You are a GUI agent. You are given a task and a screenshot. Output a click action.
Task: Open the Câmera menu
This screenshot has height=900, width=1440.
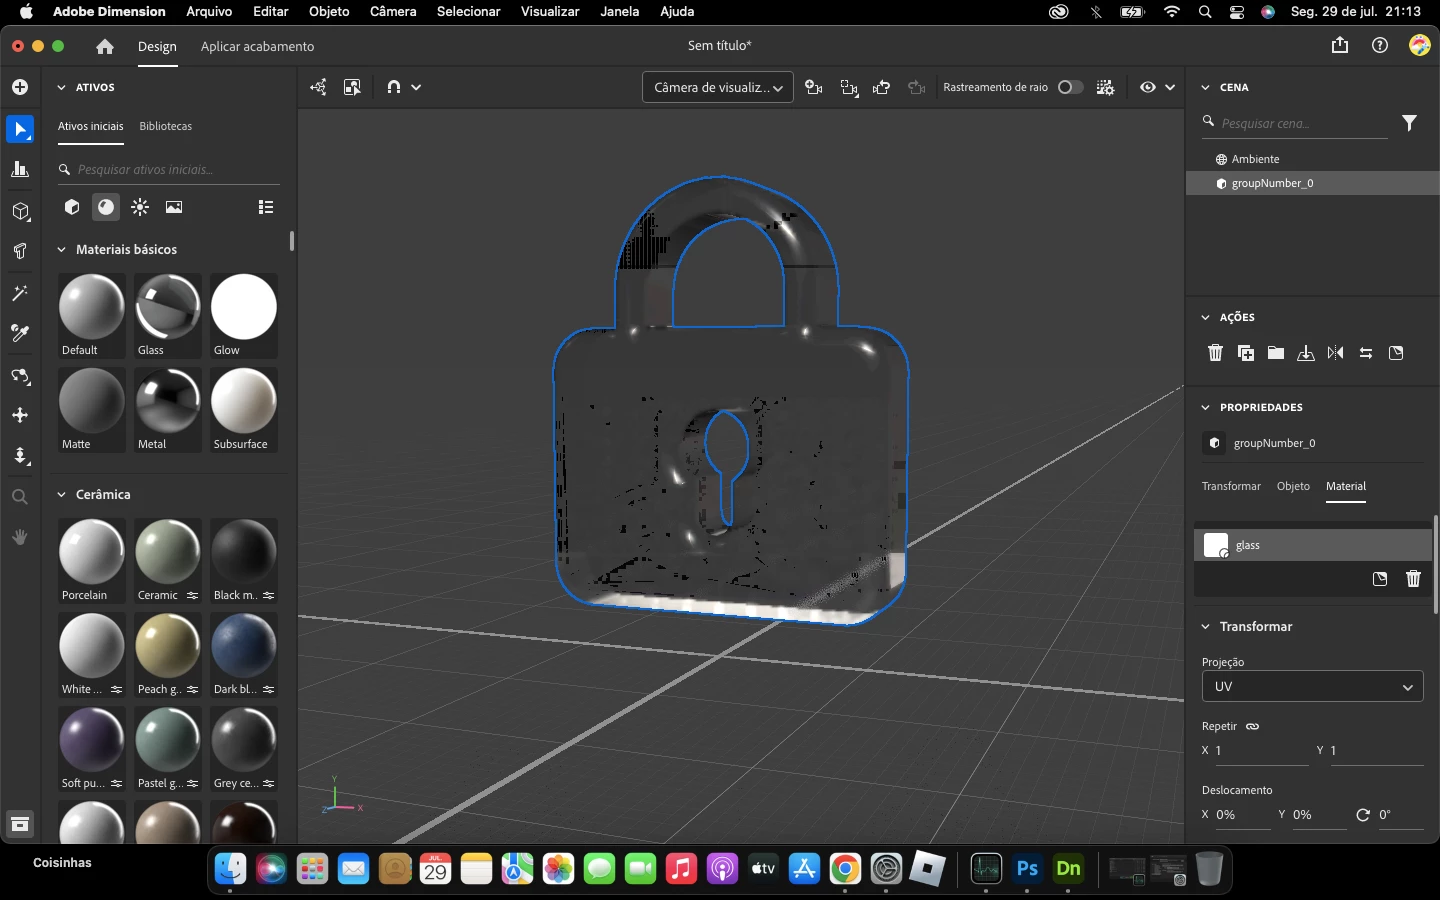(393, 11)
